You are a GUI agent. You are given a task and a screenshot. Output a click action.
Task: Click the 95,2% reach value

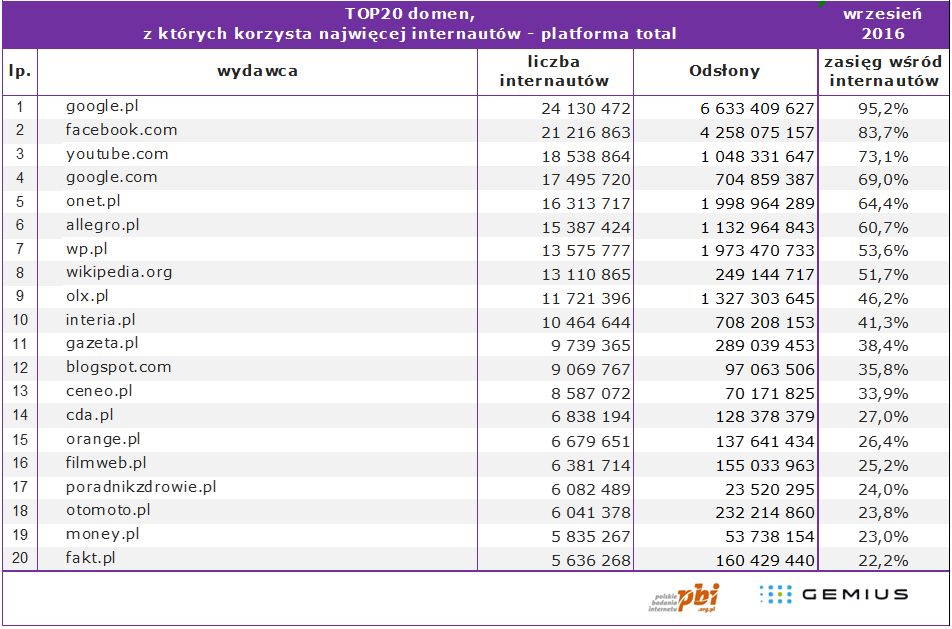pyautogui.click(x=883, y=109)
